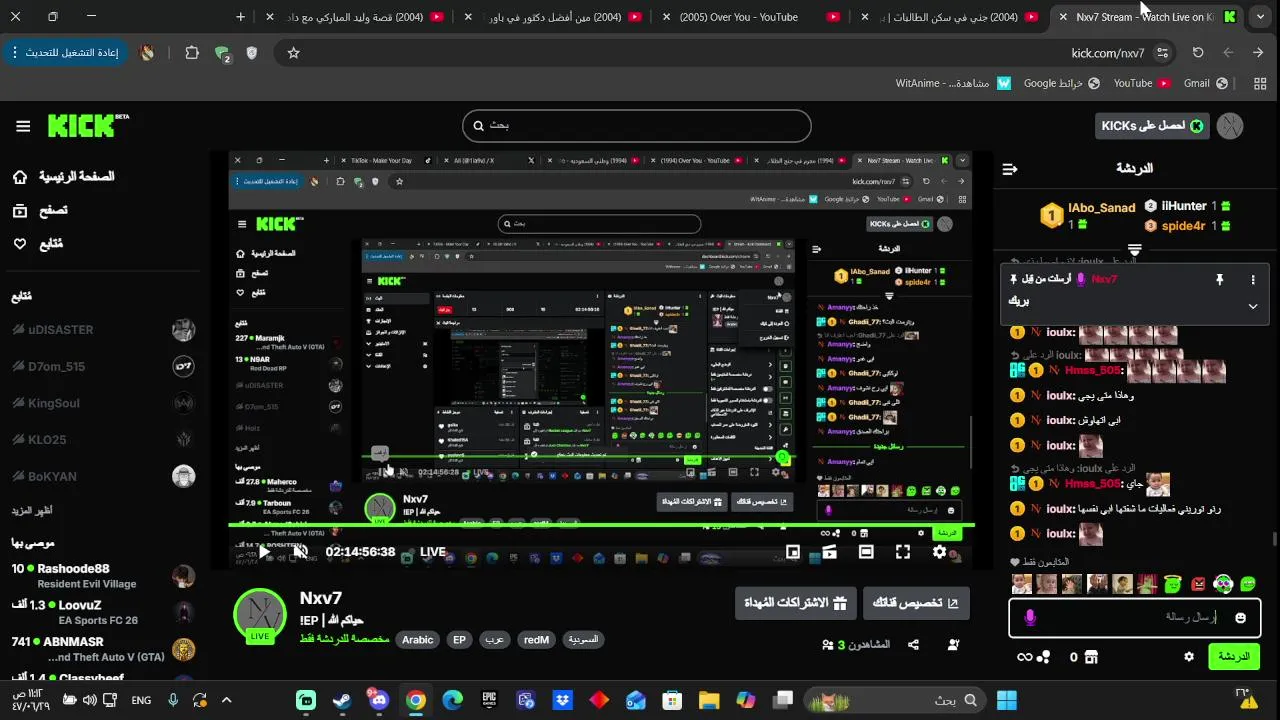Open LoovuZ recommended channel
Viewport: 1280px width, 720px height.
point(103,612)
